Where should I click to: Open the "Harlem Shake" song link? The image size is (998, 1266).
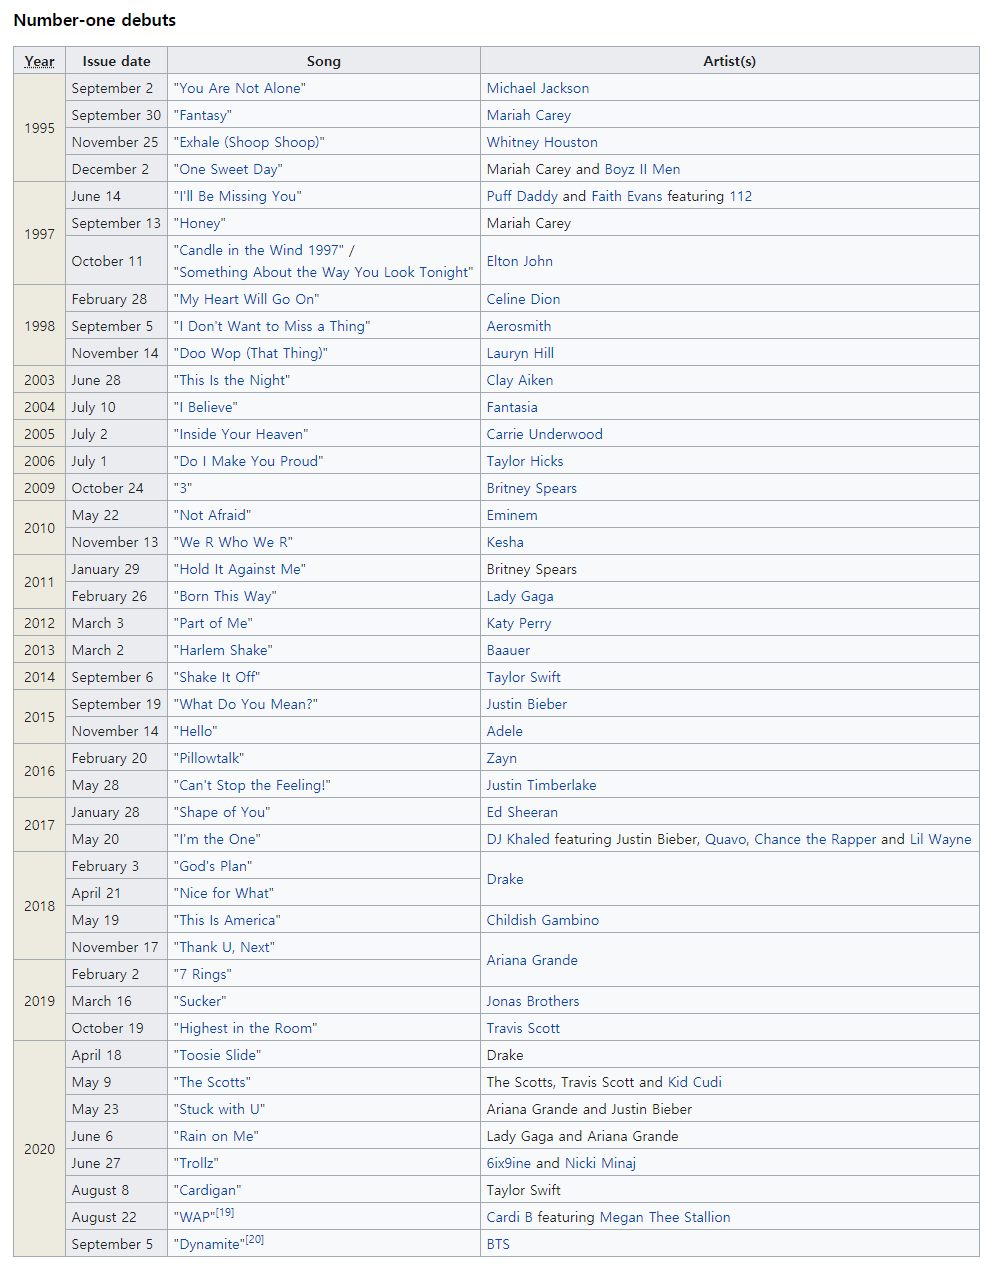coord(224,650)
